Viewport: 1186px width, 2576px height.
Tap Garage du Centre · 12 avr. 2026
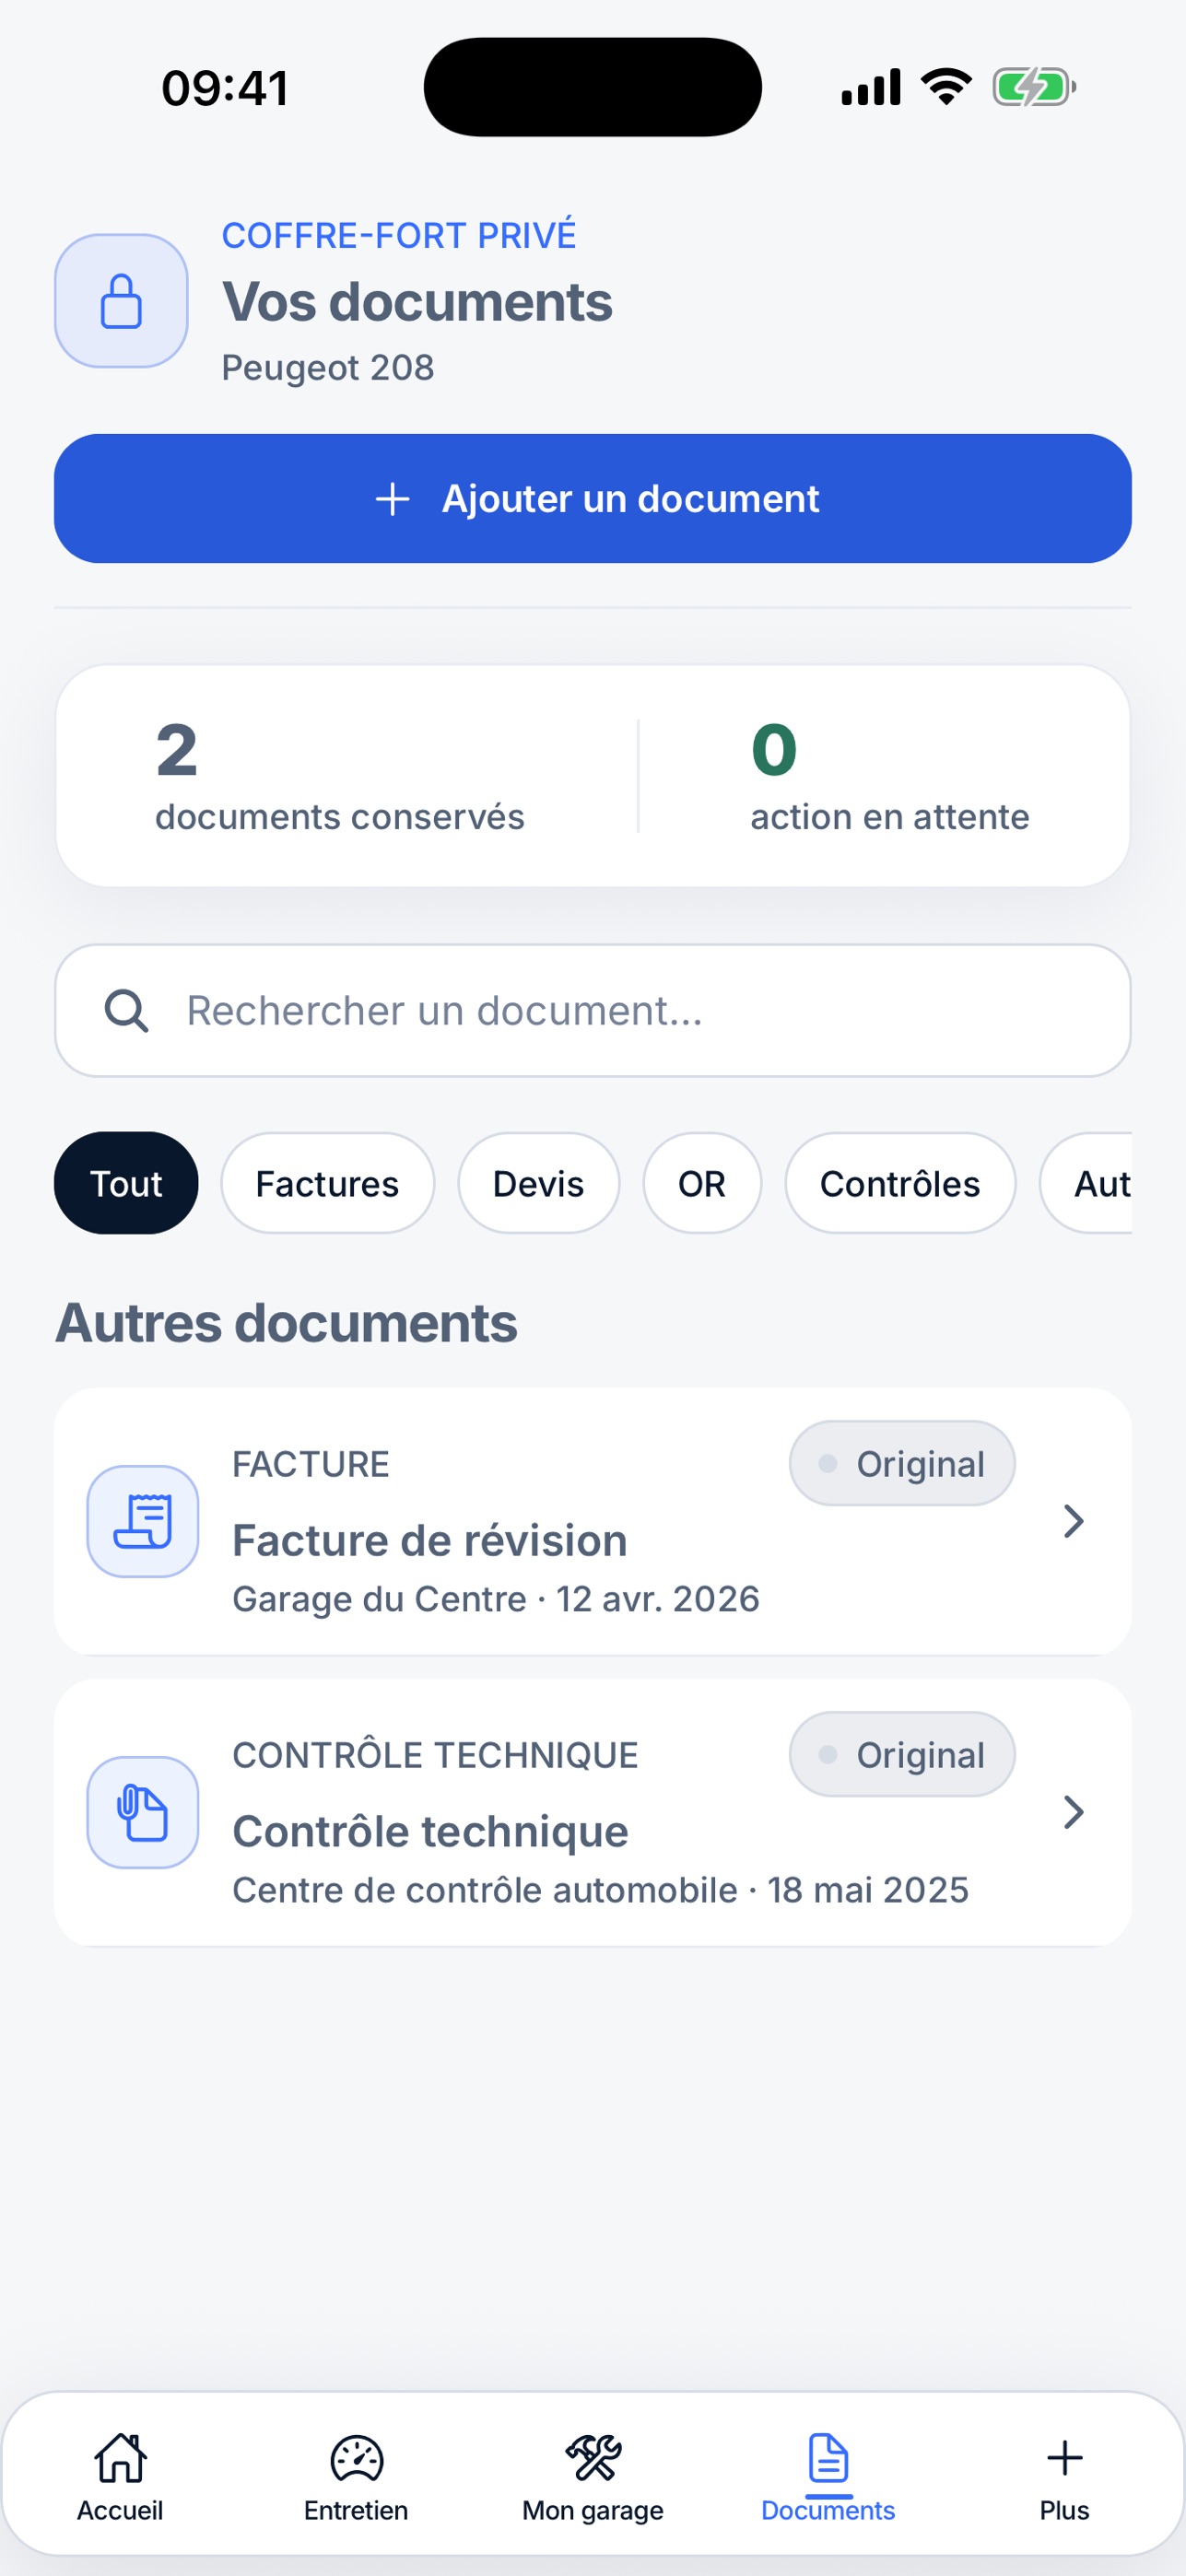[496, 1599]
